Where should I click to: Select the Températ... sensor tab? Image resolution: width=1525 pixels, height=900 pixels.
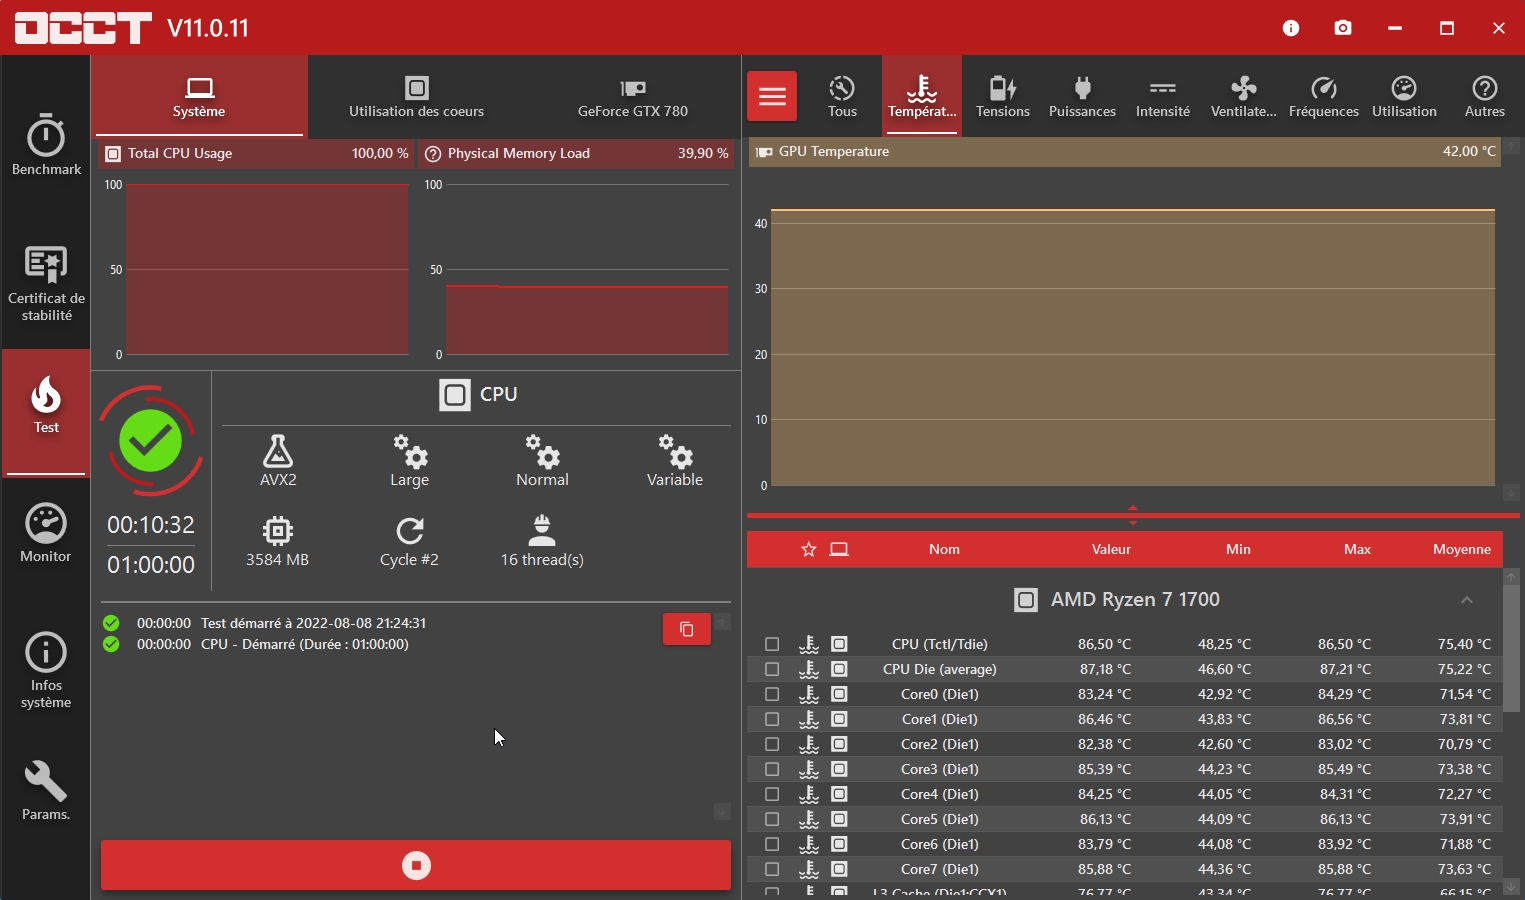[x=922, y=96]
